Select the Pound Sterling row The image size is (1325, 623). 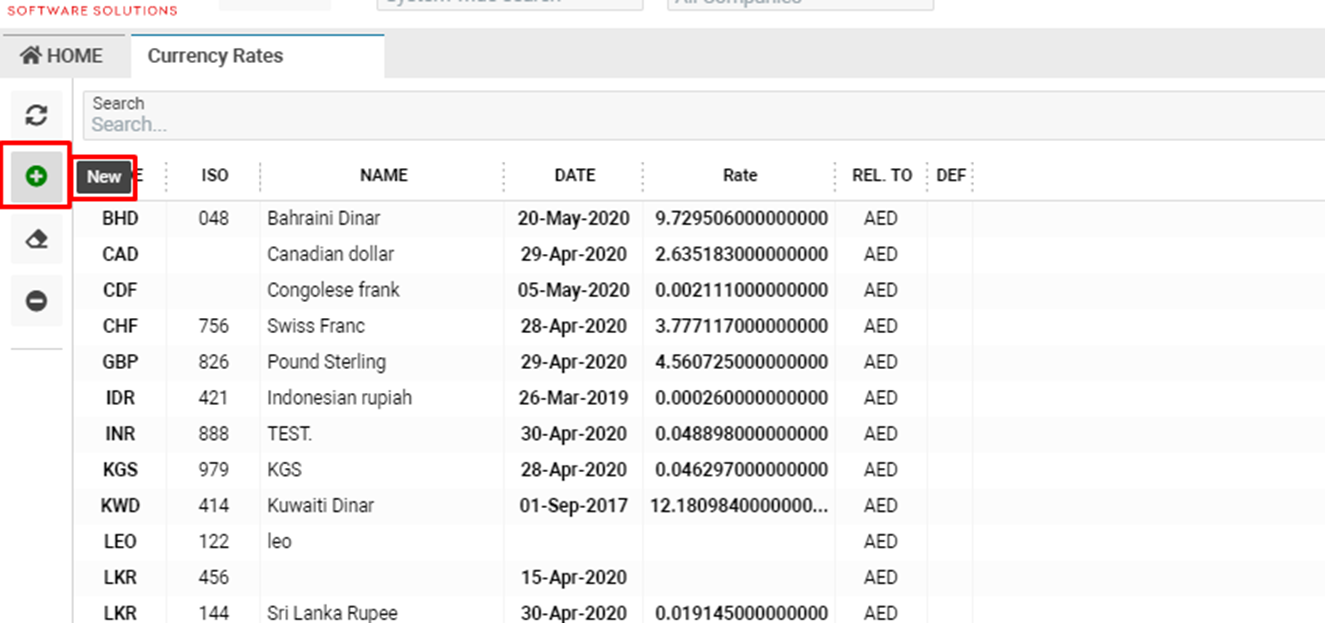pos(326,362)
